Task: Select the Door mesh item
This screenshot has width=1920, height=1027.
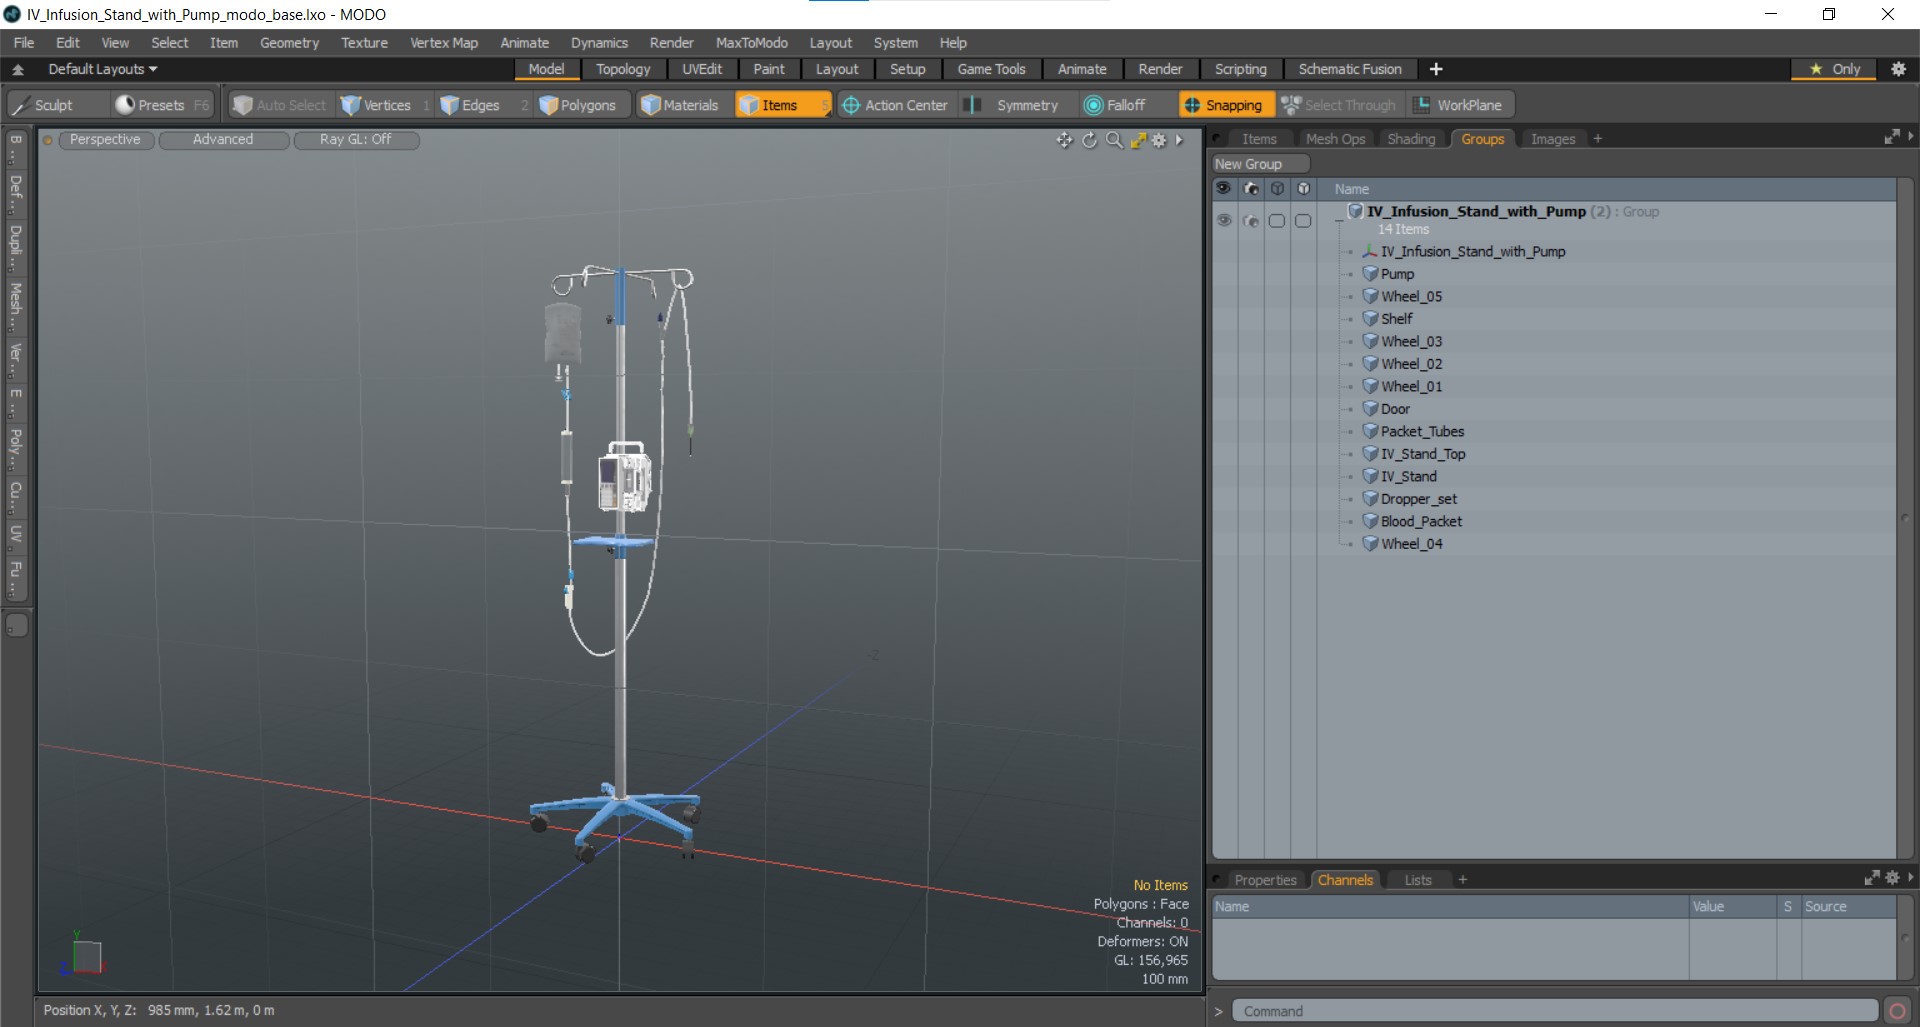Action: coord(1395,409)
